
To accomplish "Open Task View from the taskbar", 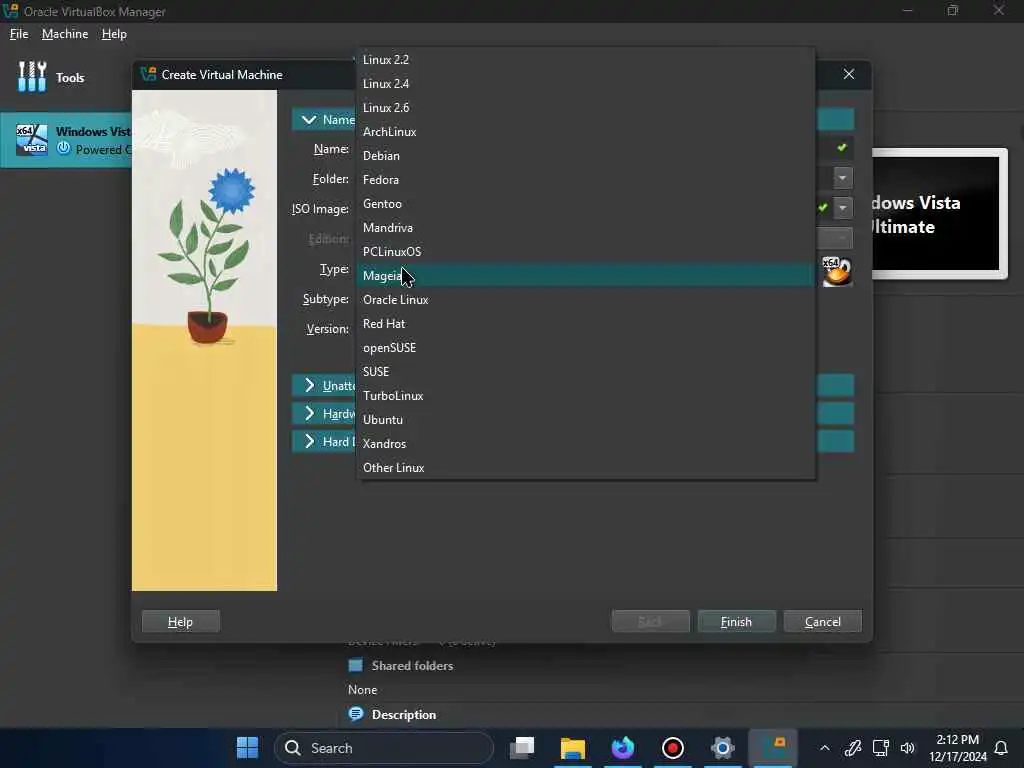I will [x=522, y=748].
